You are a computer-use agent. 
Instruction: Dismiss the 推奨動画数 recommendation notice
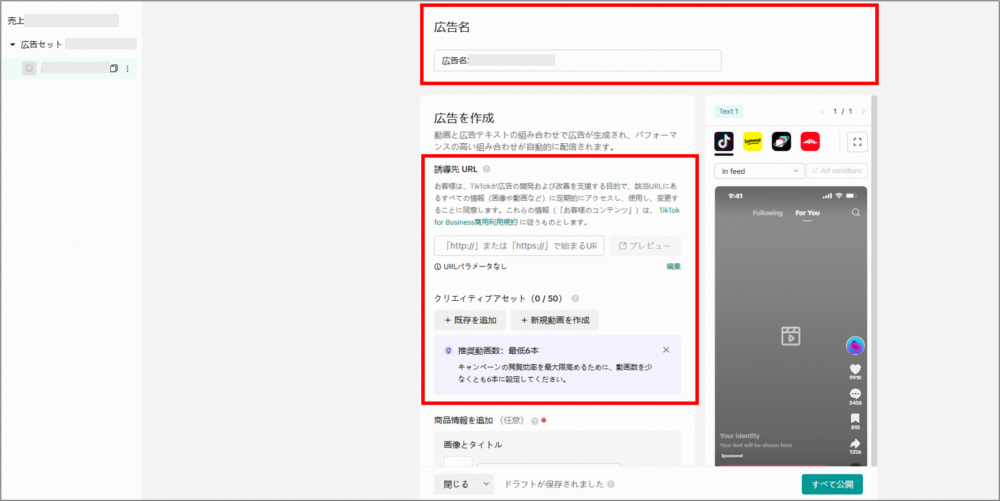(x=666, y=350)
